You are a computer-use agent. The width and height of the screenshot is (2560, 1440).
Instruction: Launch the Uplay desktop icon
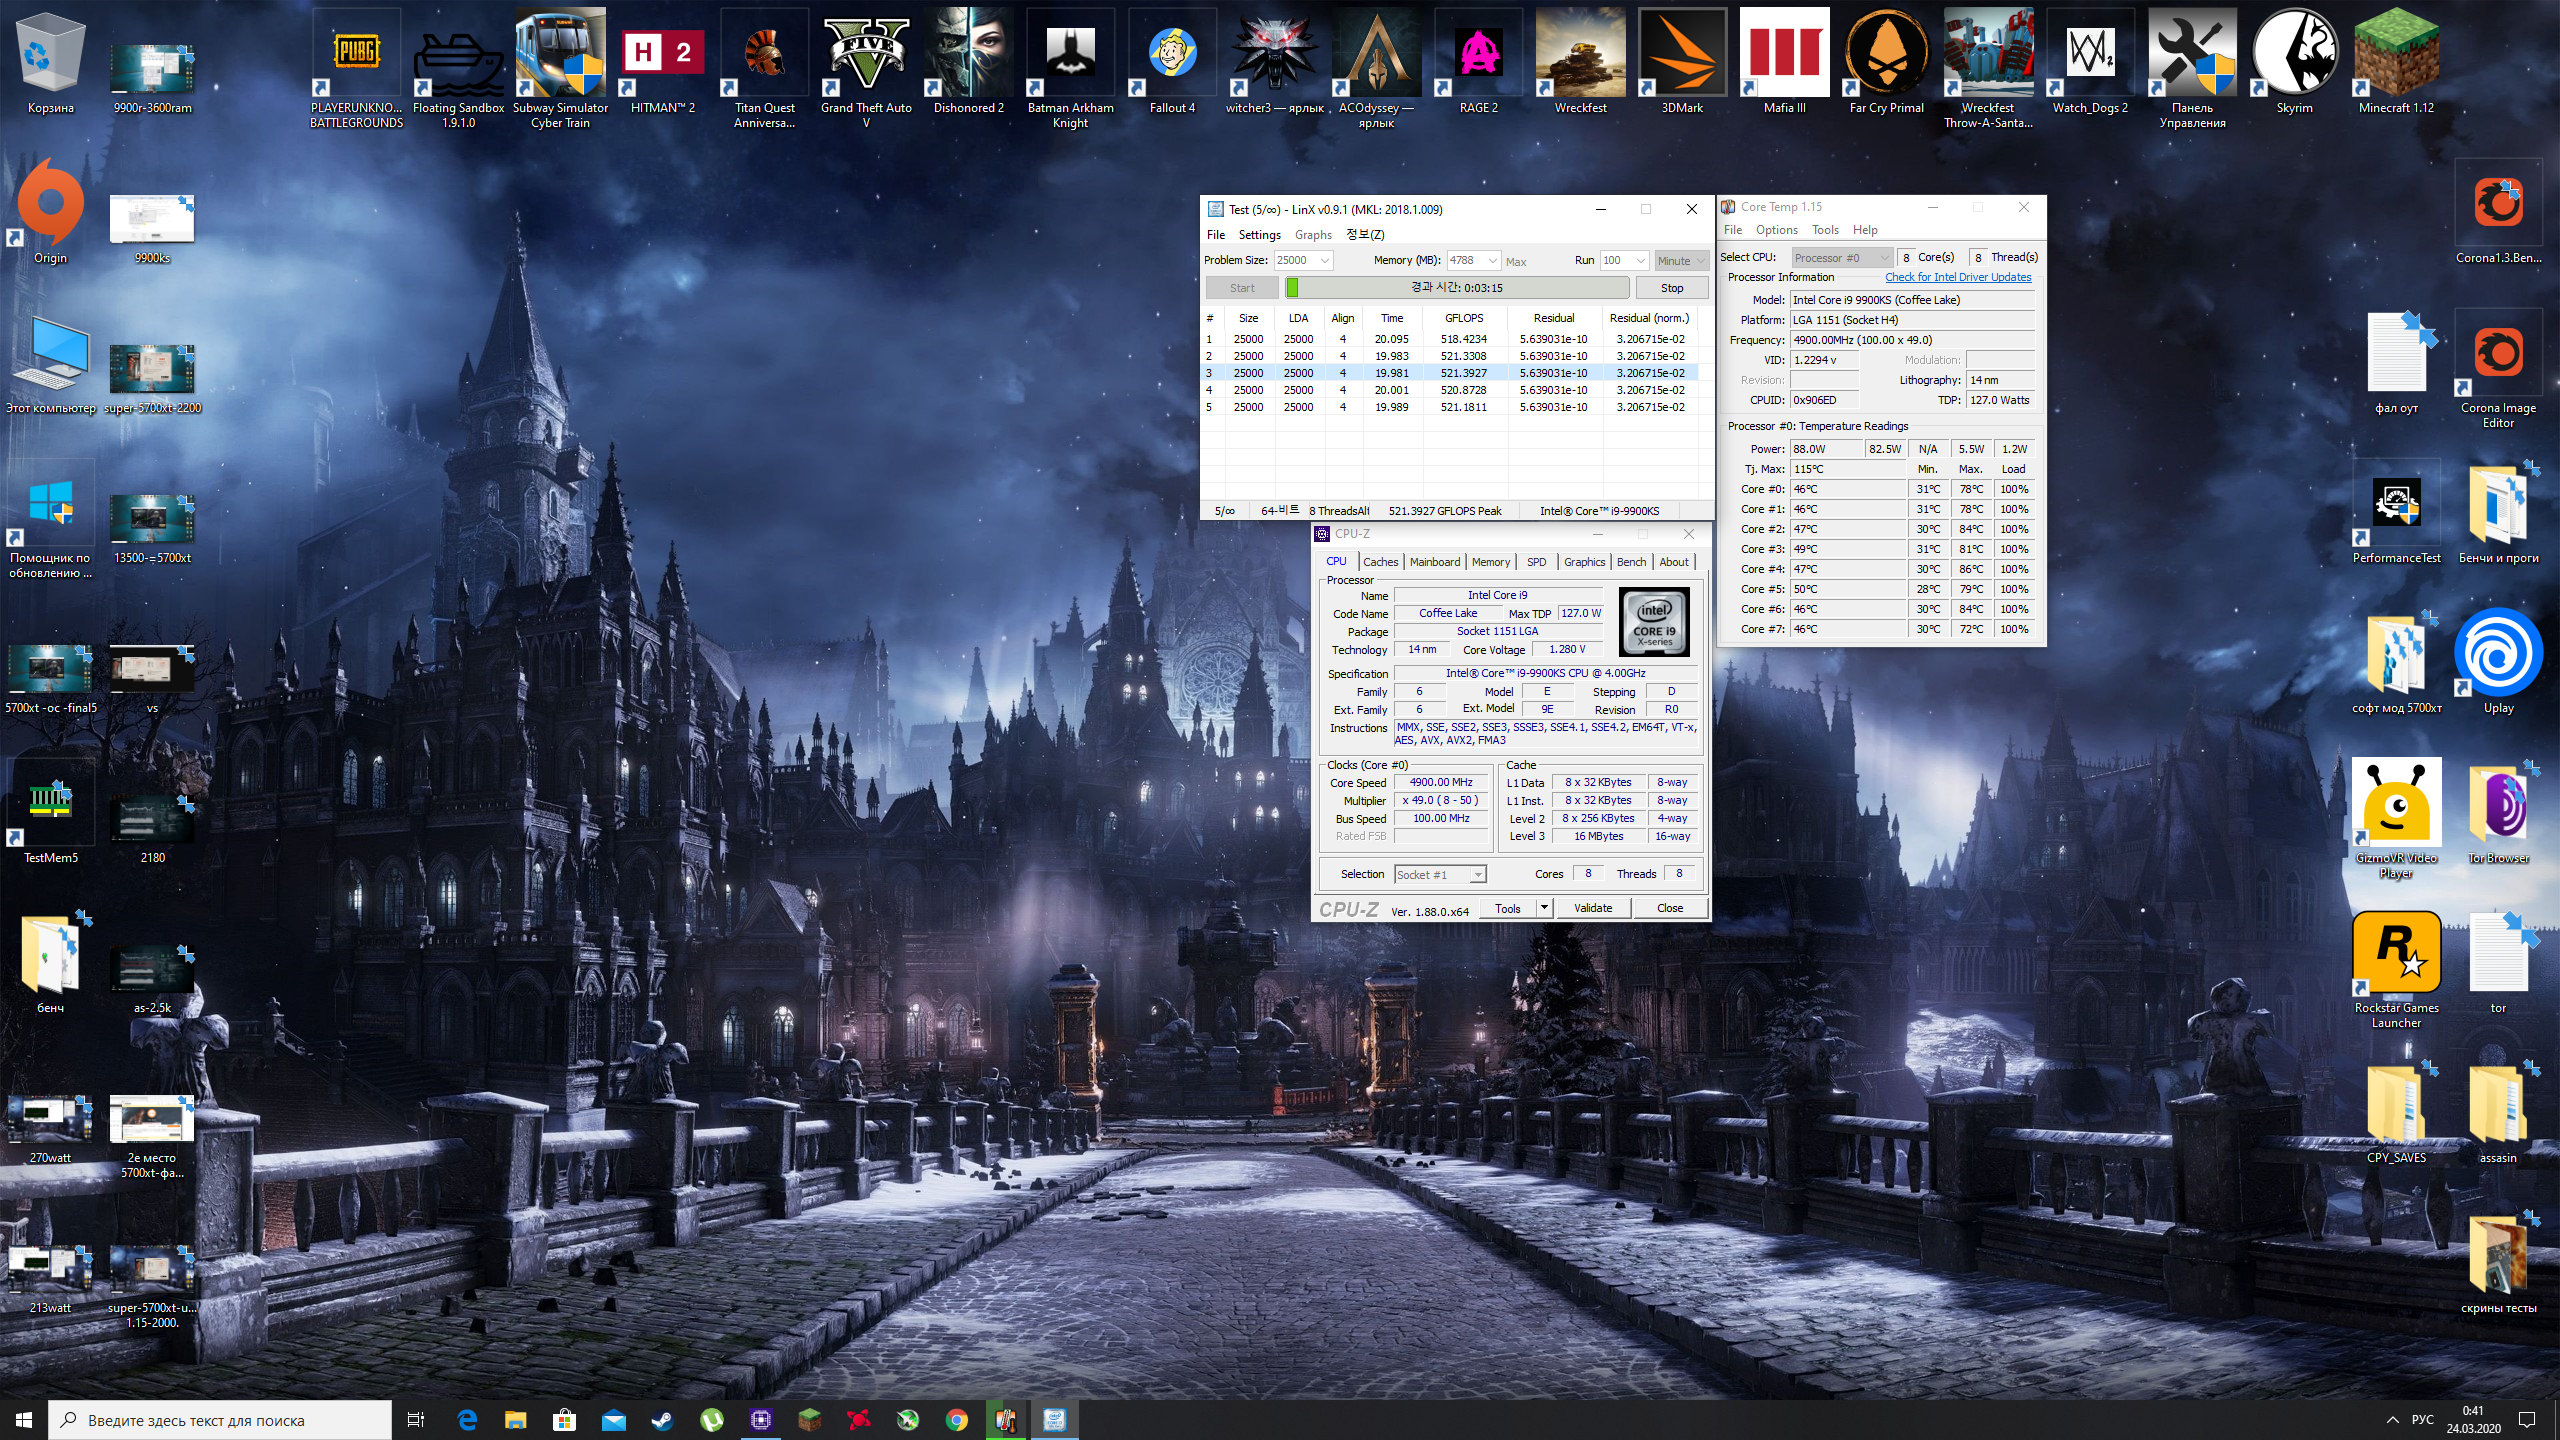pos(2497,654)
